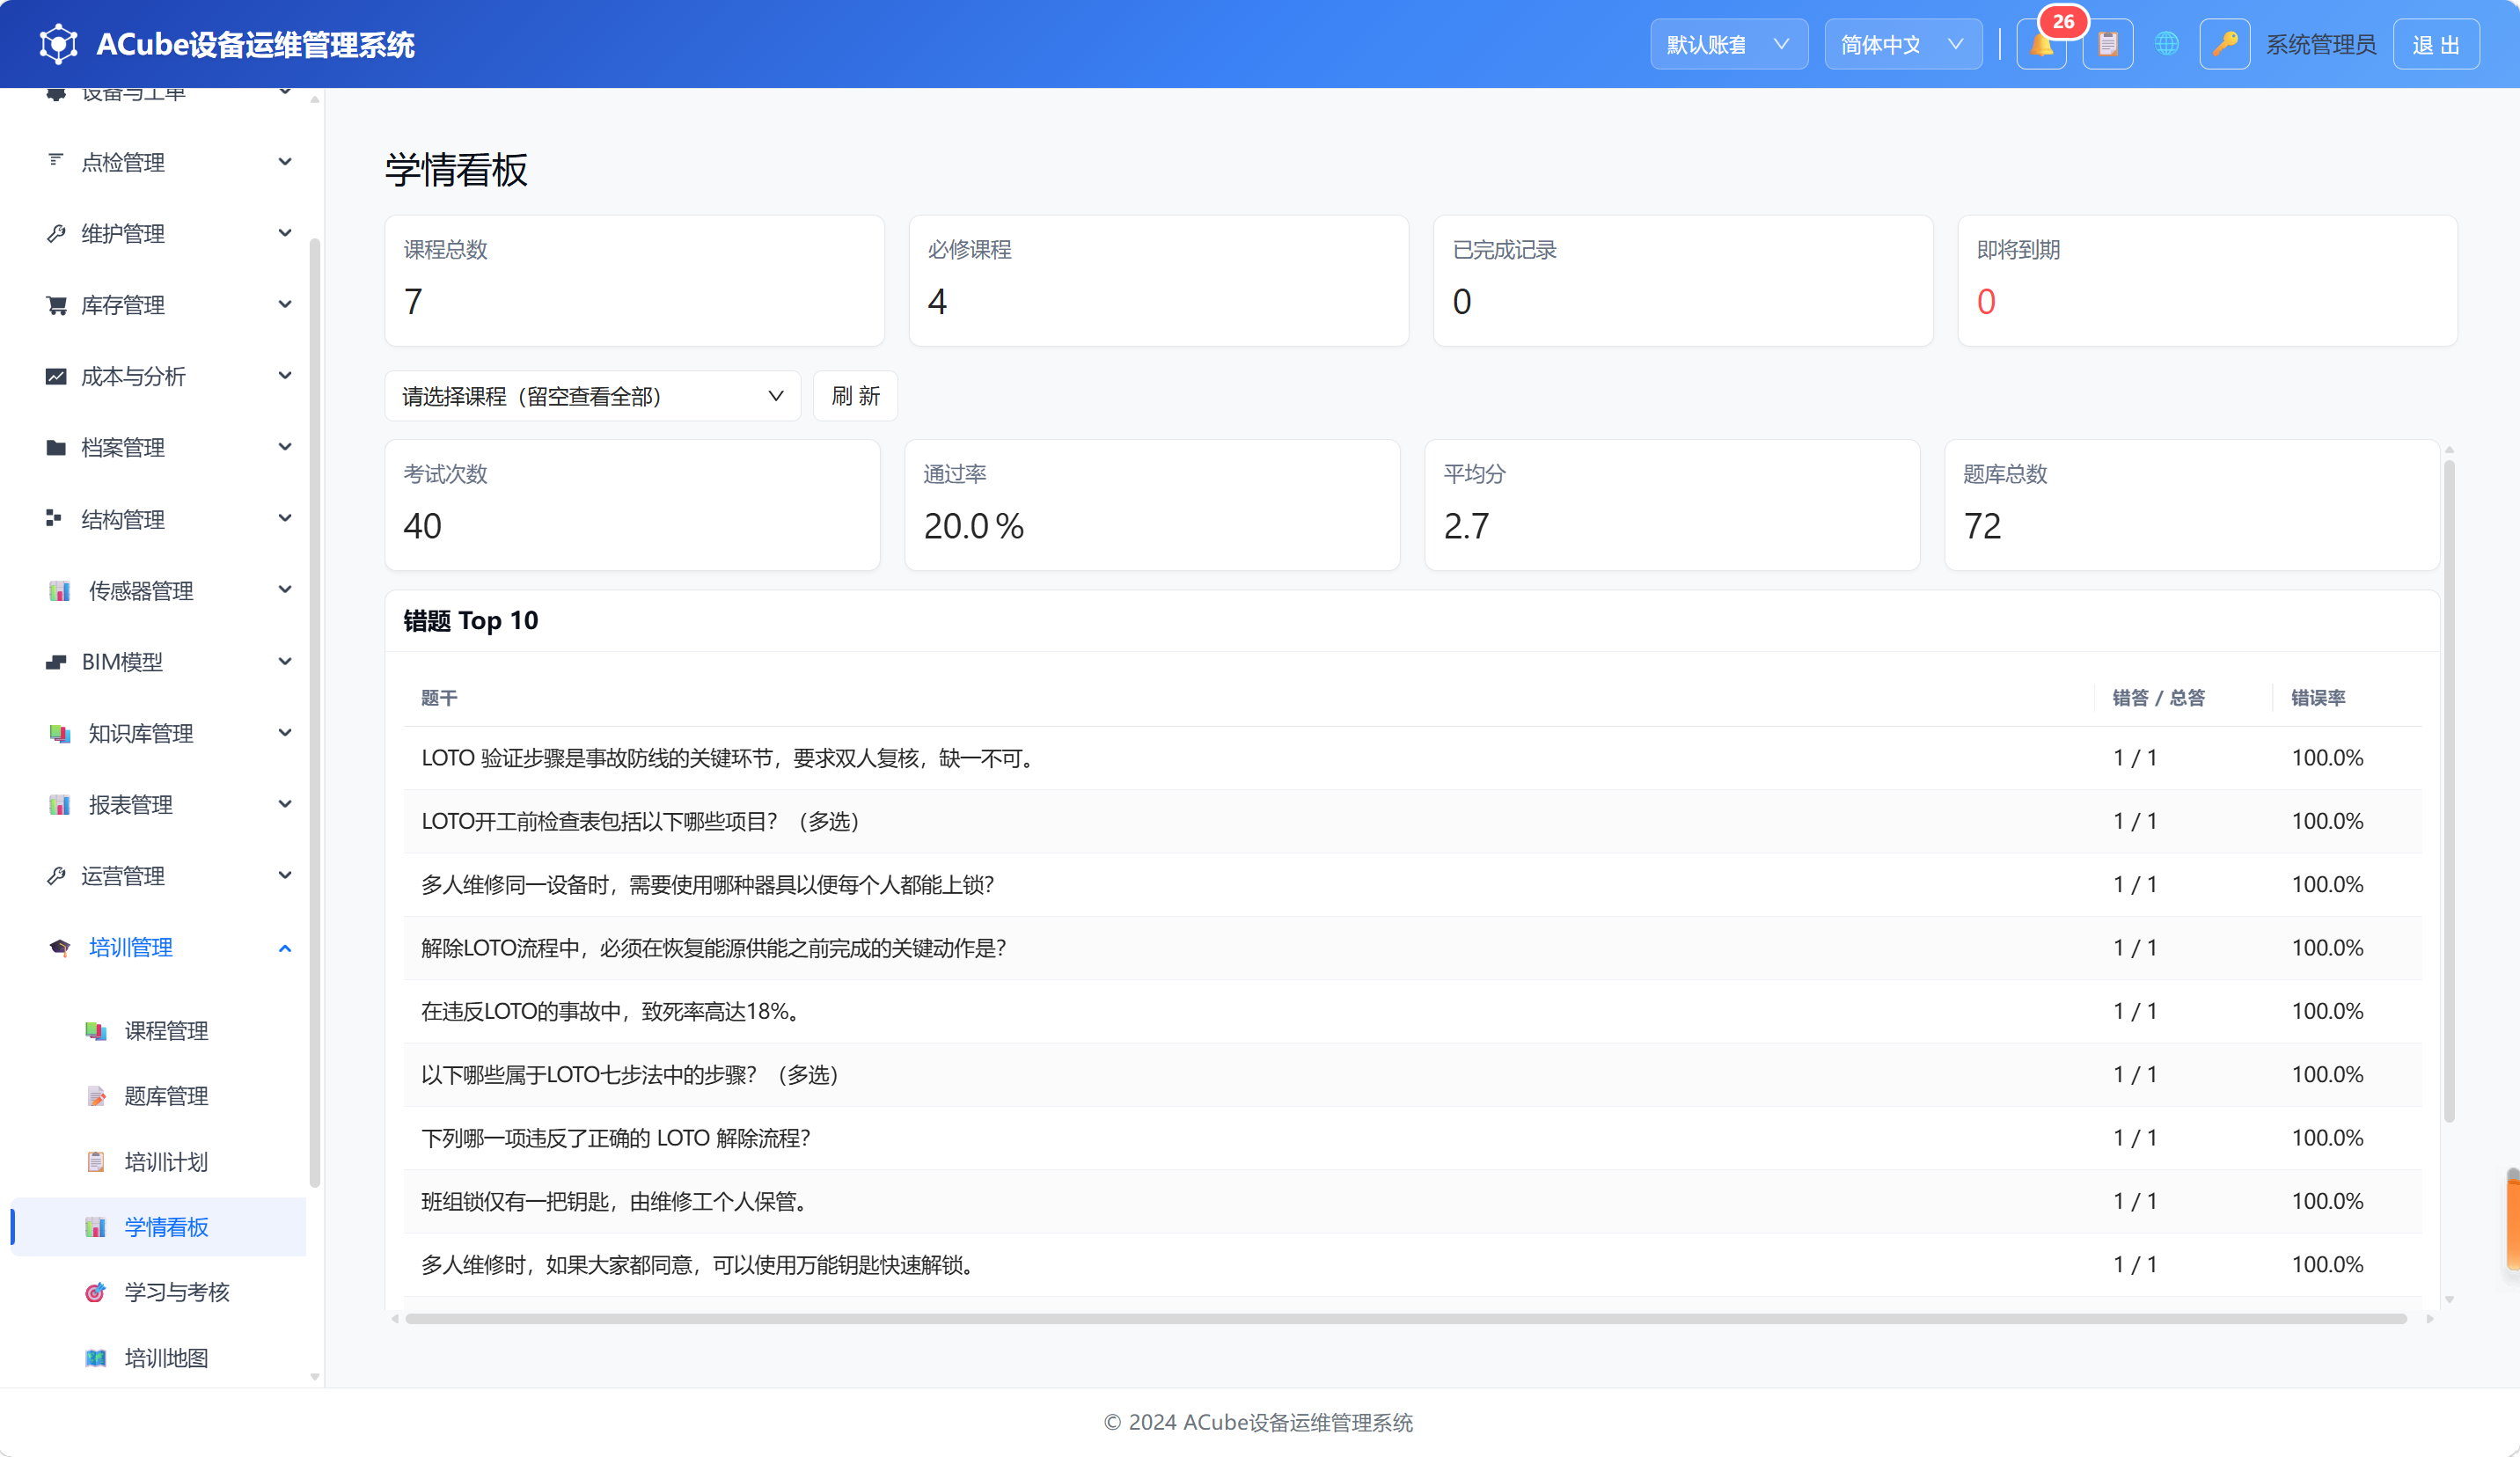
Task: Click the 刷新 refresh button
Action: coord(855,396)
